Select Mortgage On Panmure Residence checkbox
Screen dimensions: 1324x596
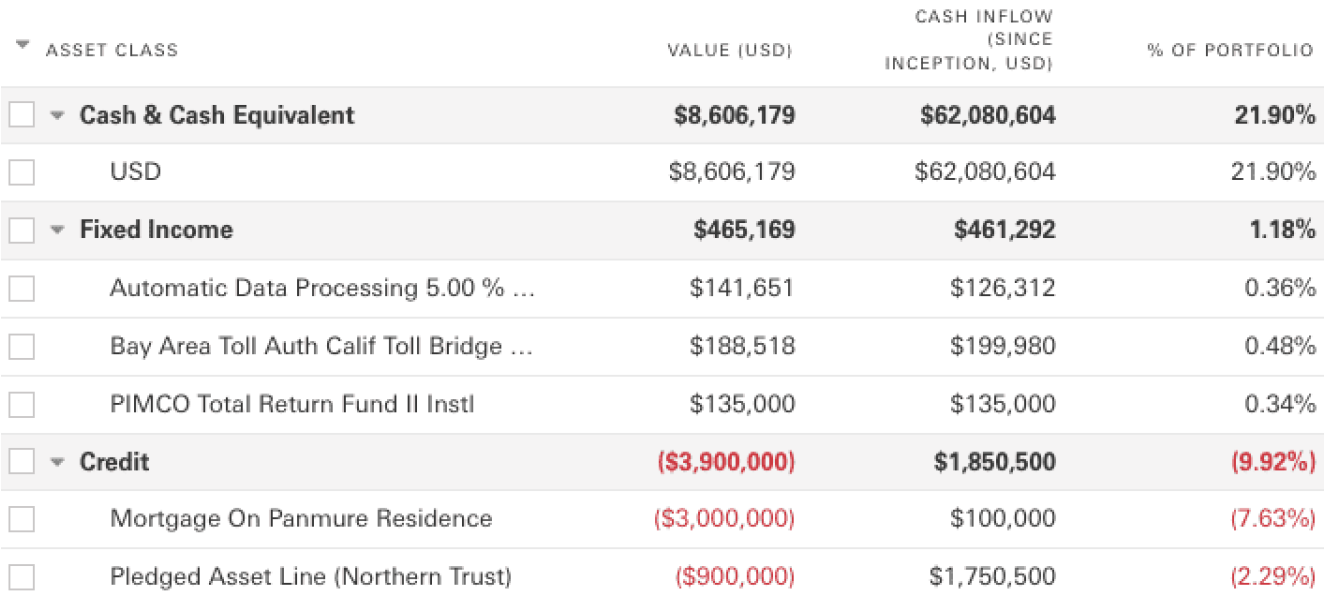tap(21, 519)
